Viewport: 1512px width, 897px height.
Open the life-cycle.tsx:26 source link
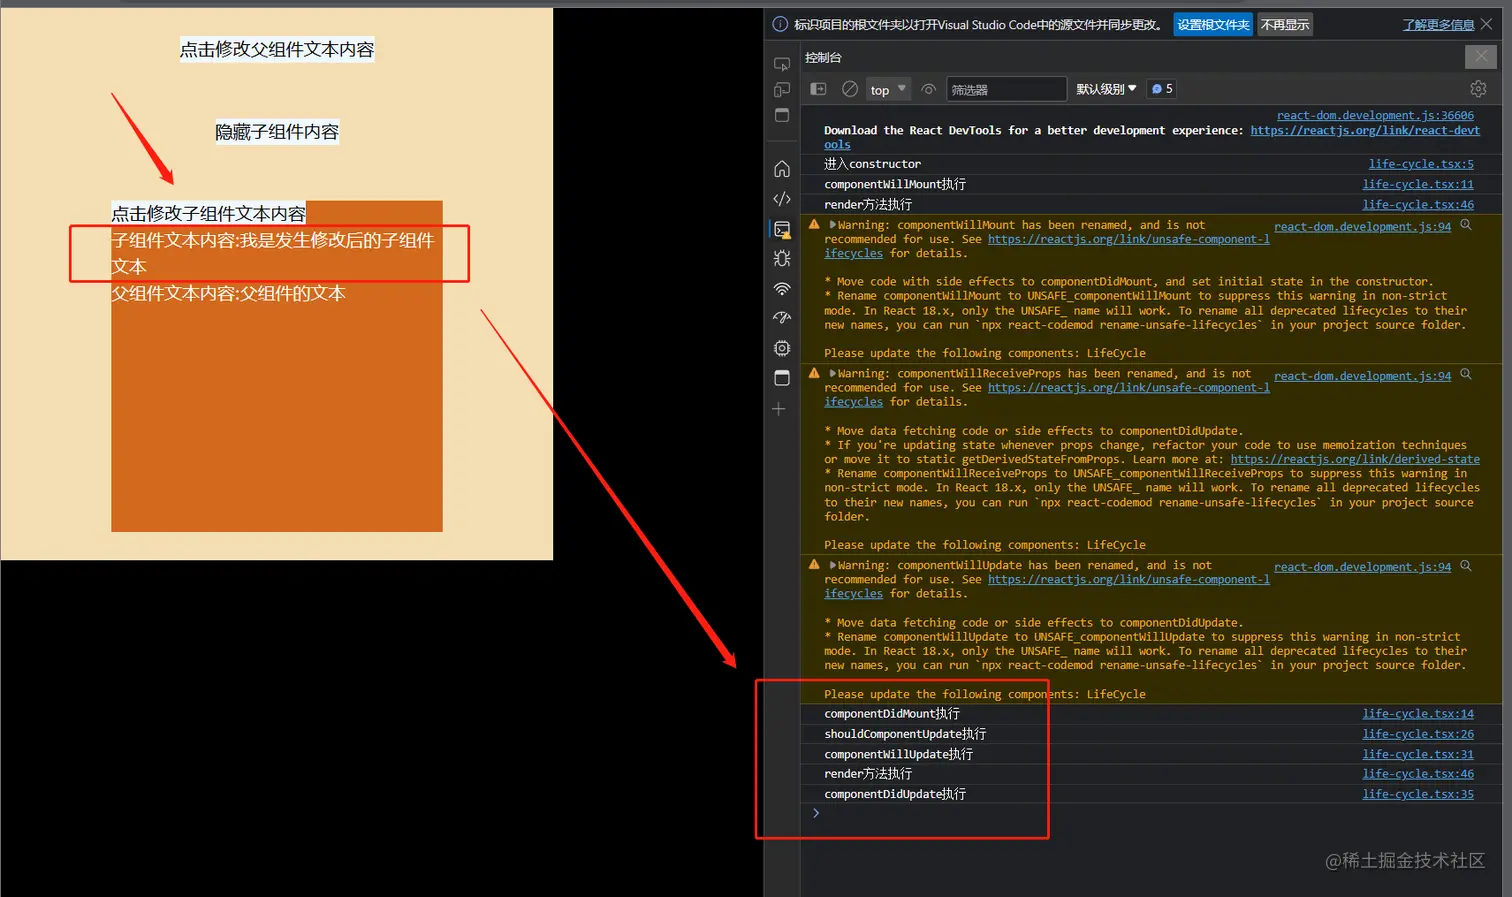coord(1418,734)
